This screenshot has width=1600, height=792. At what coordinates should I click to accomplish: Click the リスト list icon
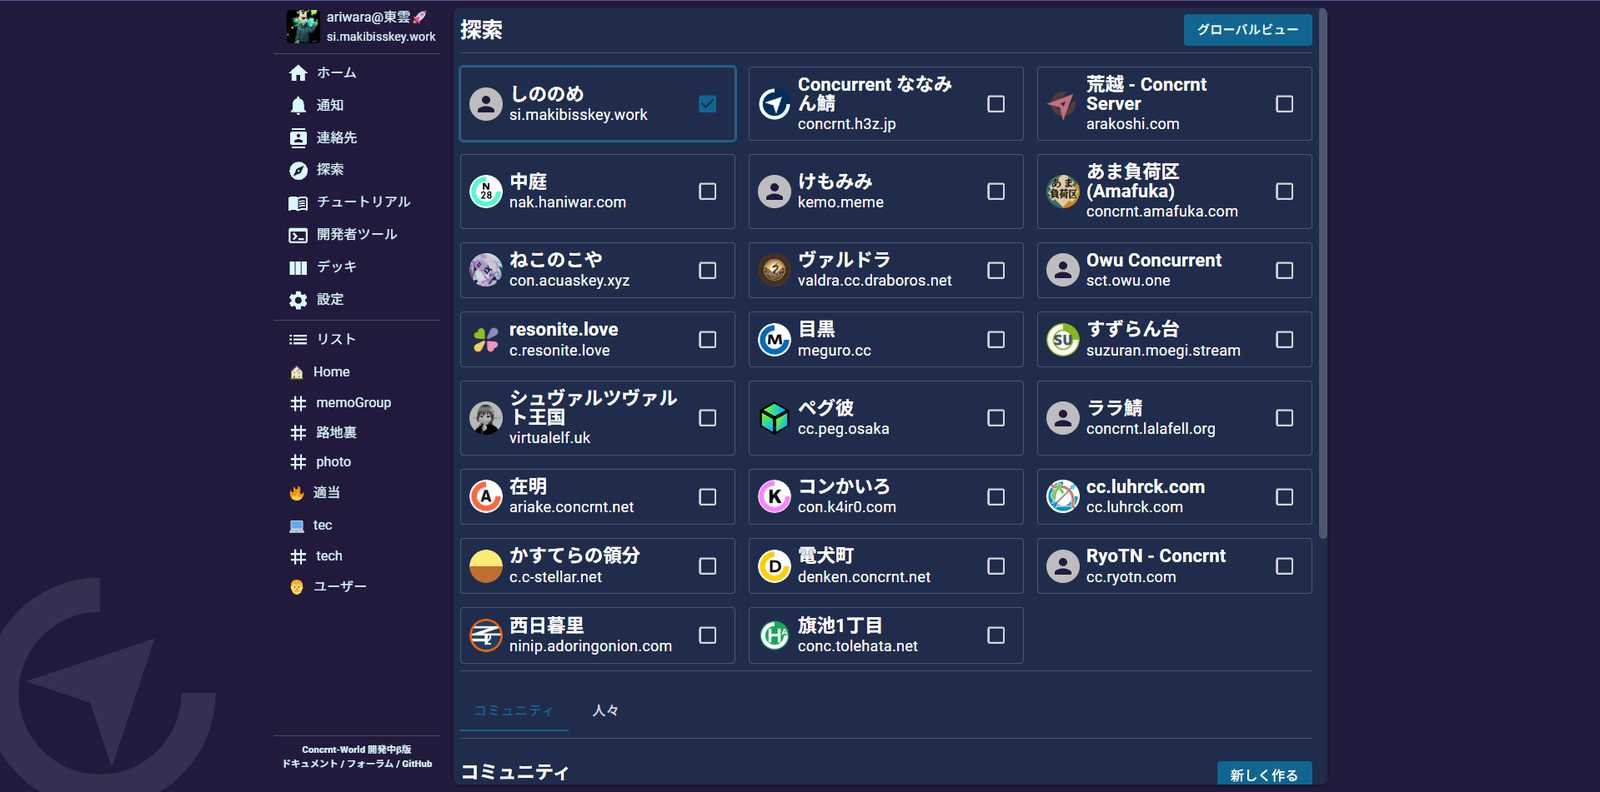[x=298, y=340]
